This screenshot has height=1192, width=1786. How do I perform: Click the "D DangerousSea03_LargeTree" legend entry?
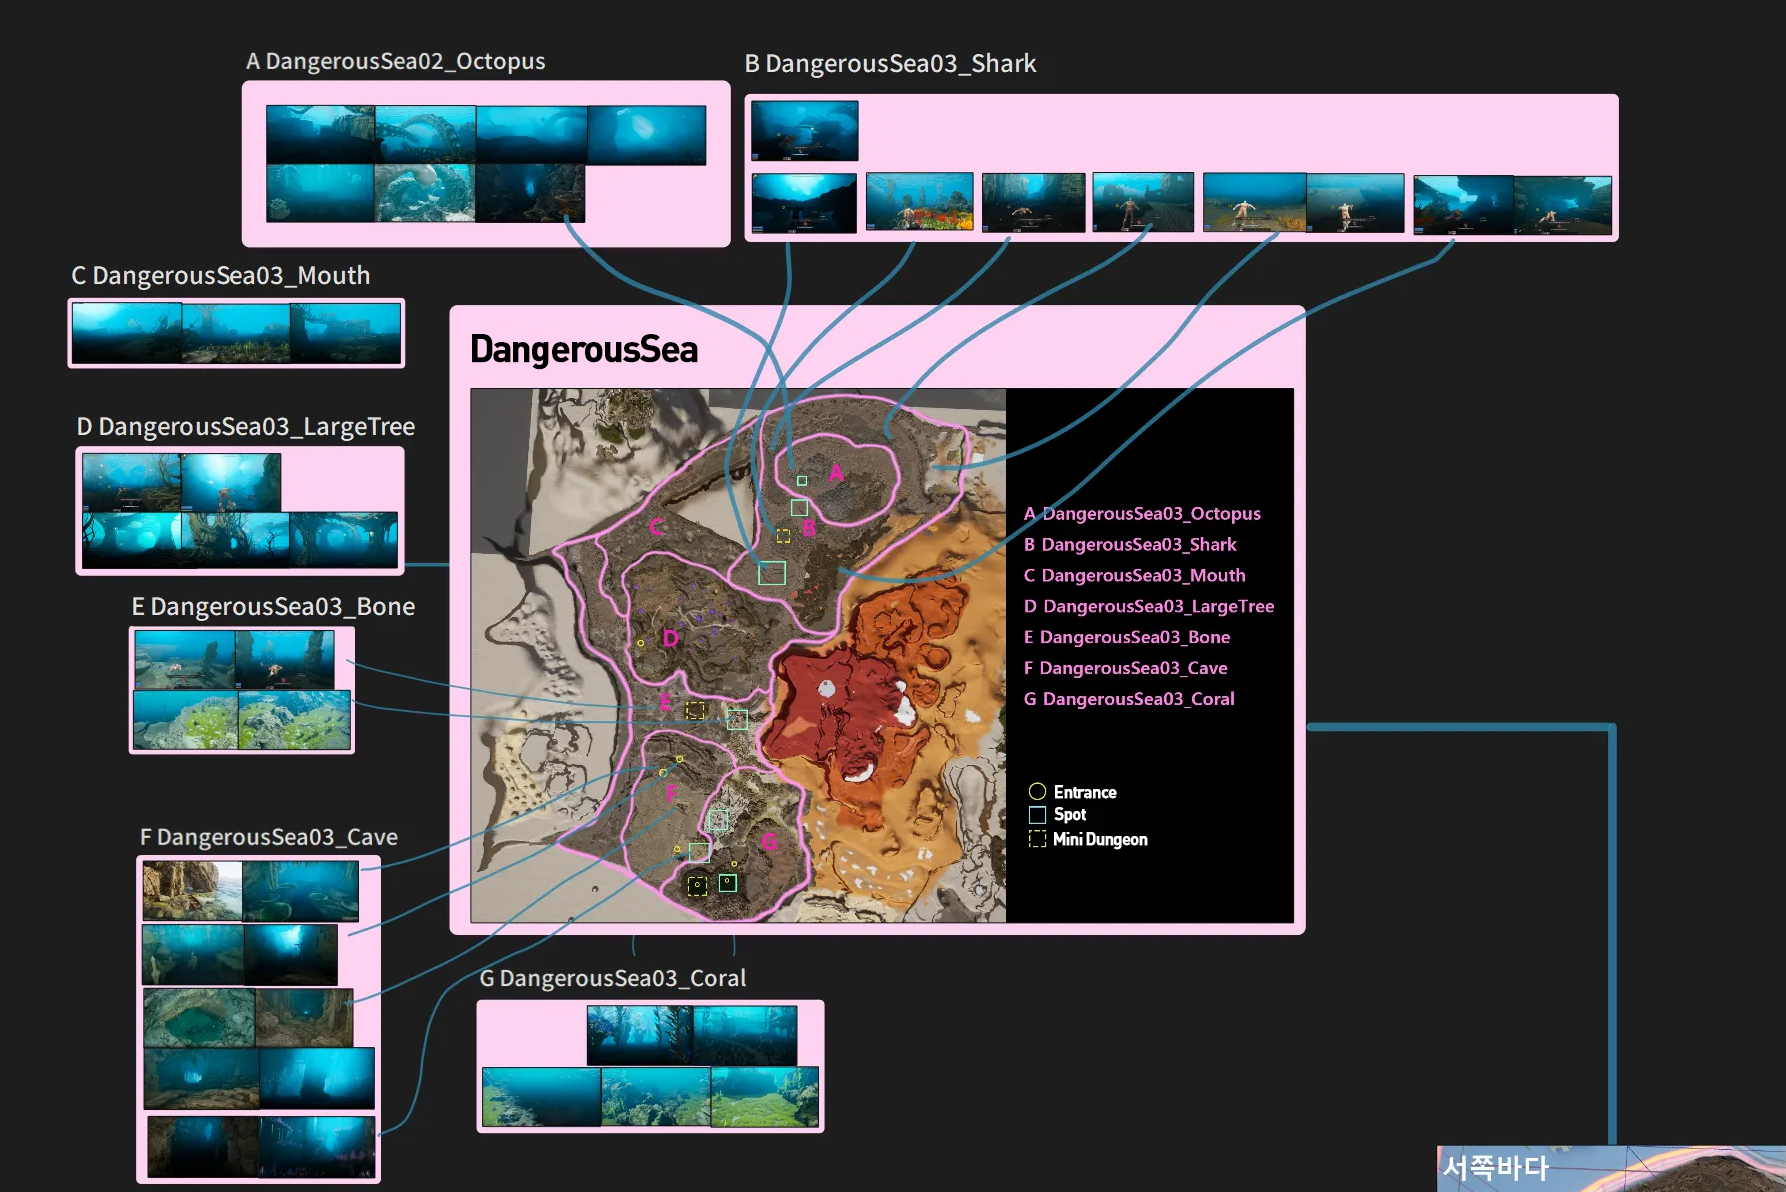1149,606
